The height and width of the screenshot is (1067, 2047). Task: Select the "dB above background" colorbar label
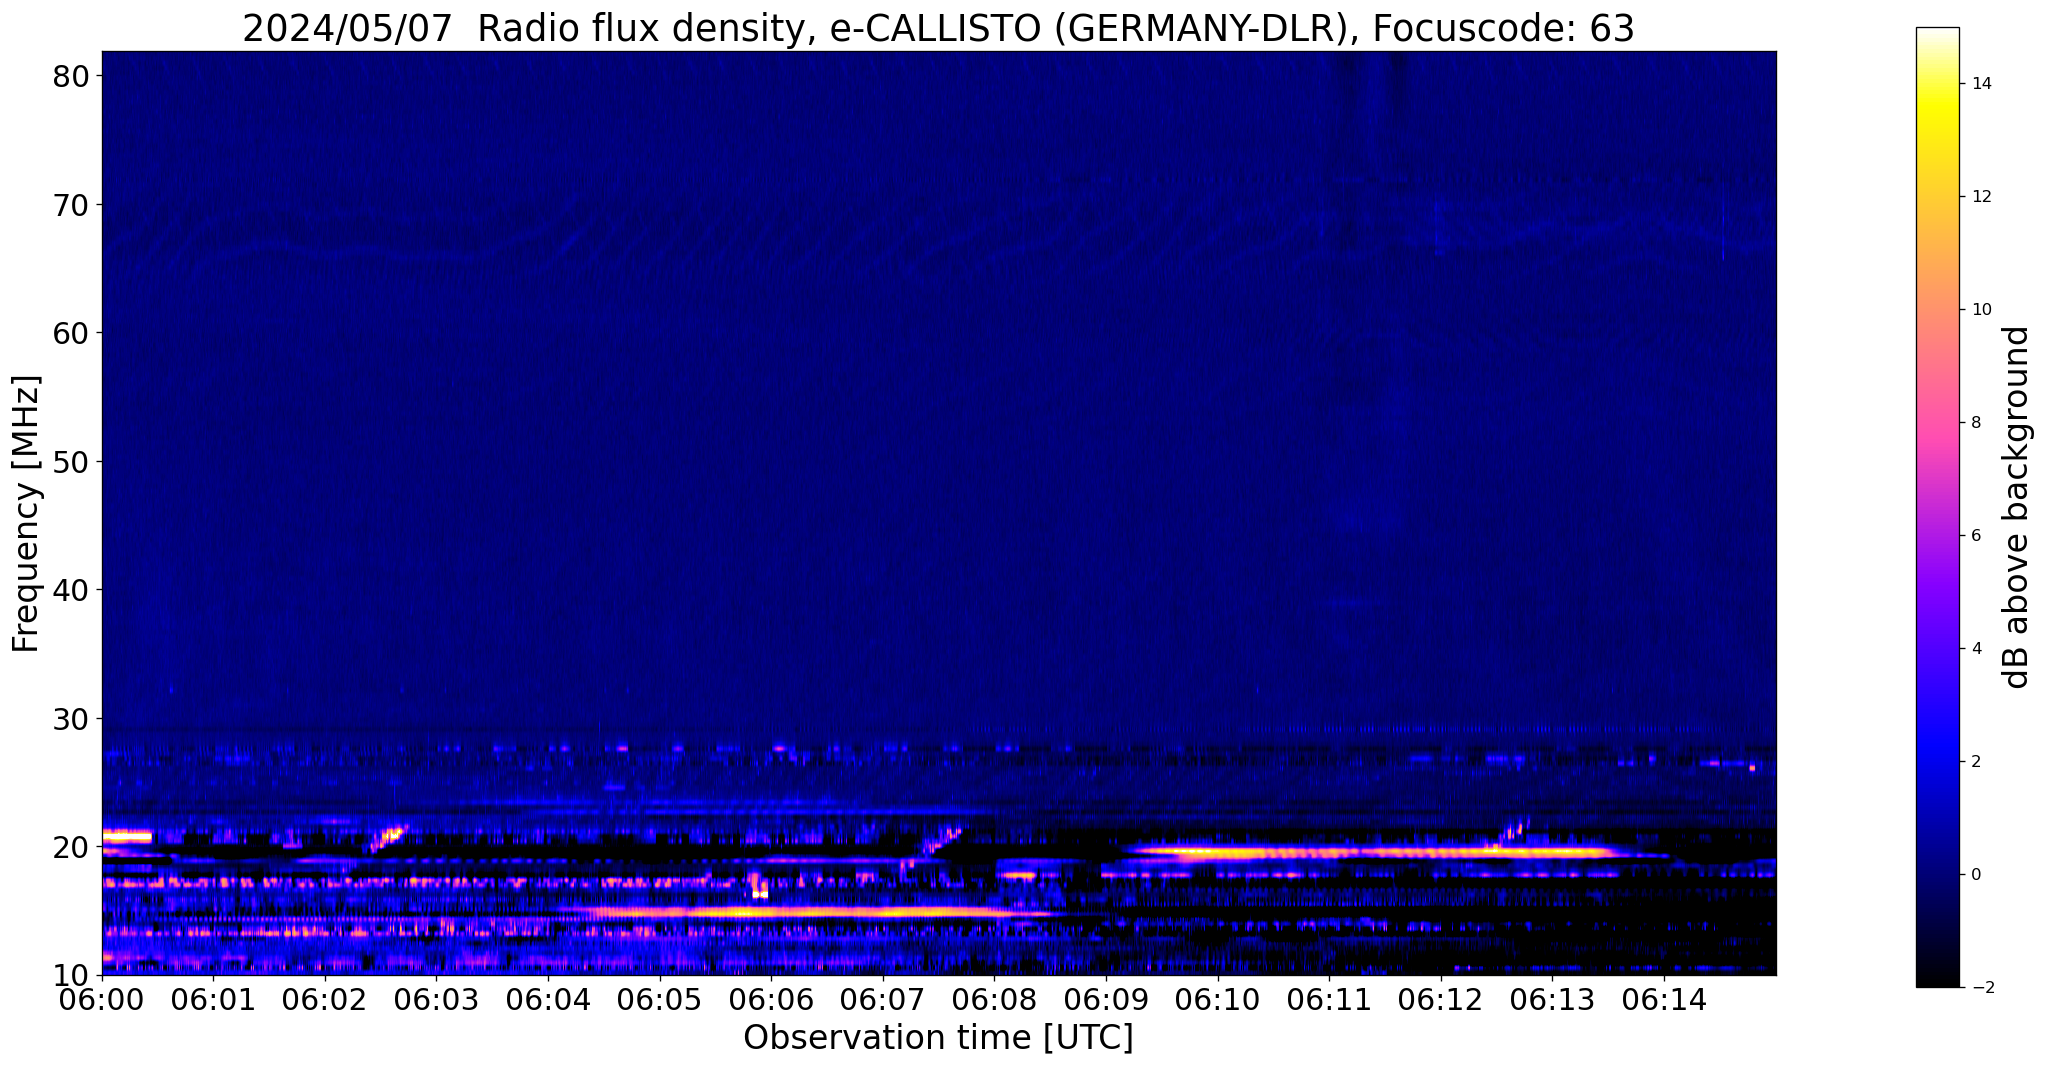[x=2017, y=507]
